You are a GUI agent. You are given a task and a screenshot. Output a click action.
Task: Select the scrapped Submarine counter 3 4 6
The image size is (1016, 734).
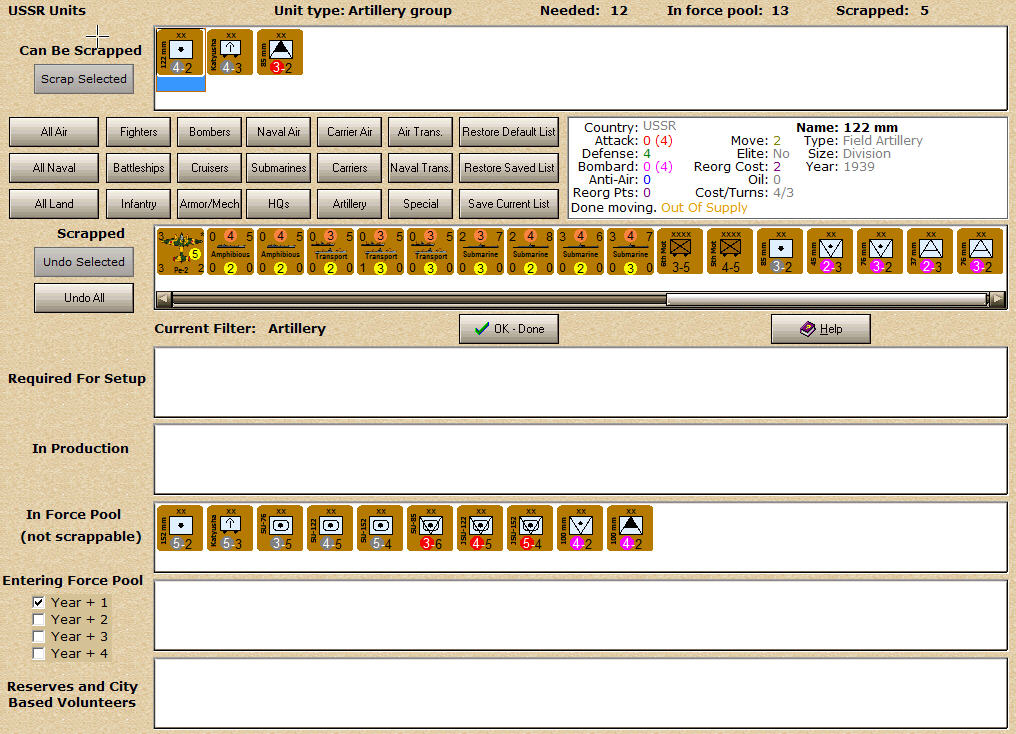[x=580, y=251]
